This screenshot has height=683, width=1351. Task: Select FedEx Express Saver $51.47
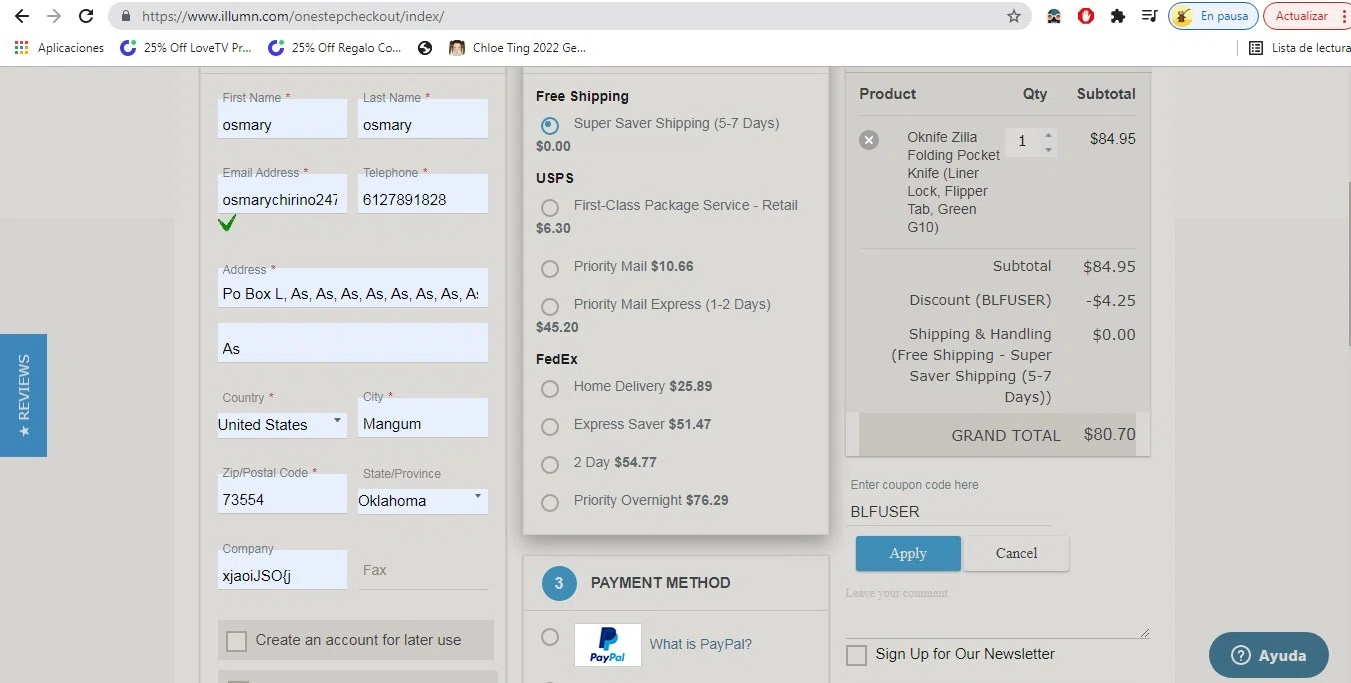pos(550,427)
